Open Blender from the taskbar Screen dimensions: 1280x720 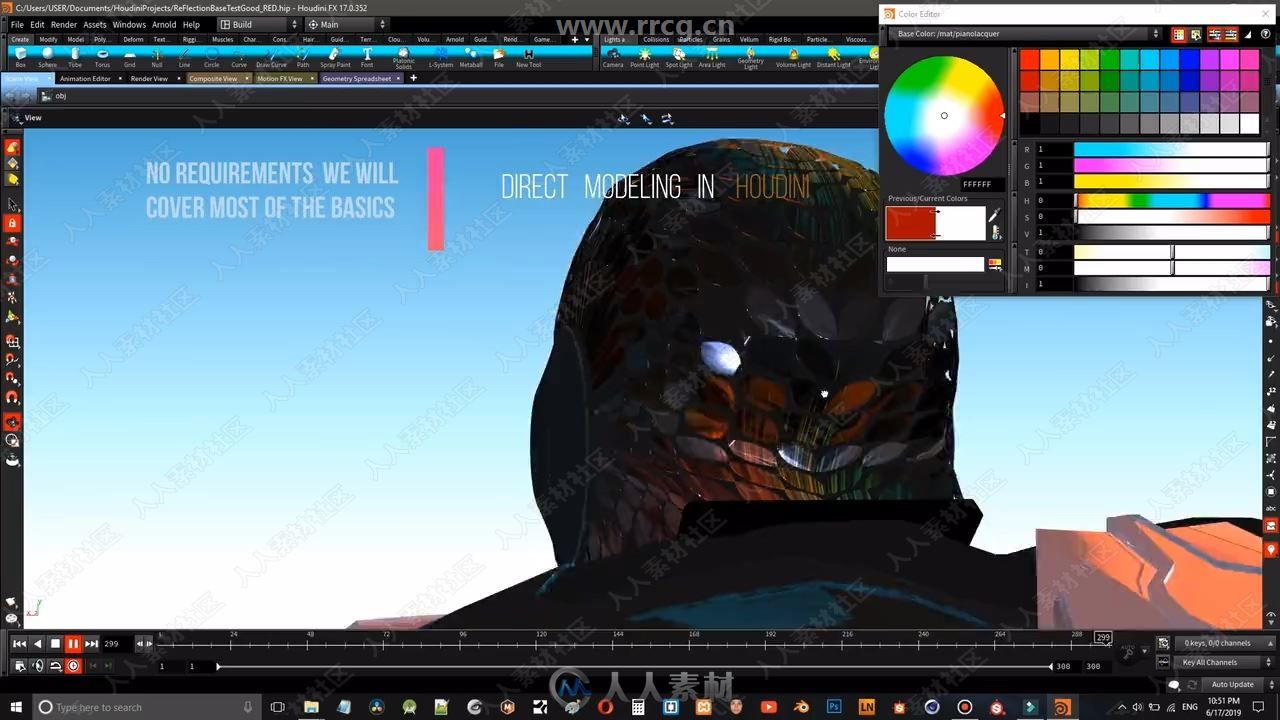click(801, 707)
